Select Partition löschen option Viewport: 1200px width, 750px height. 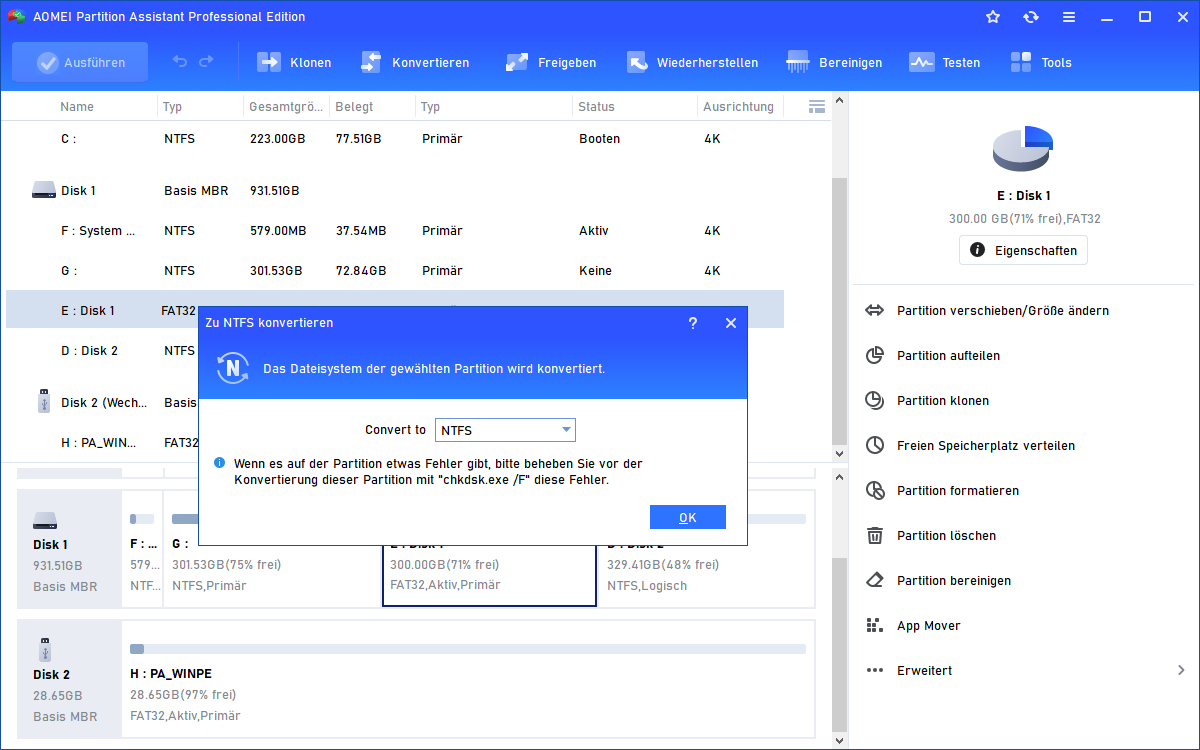tap(945, 535)
